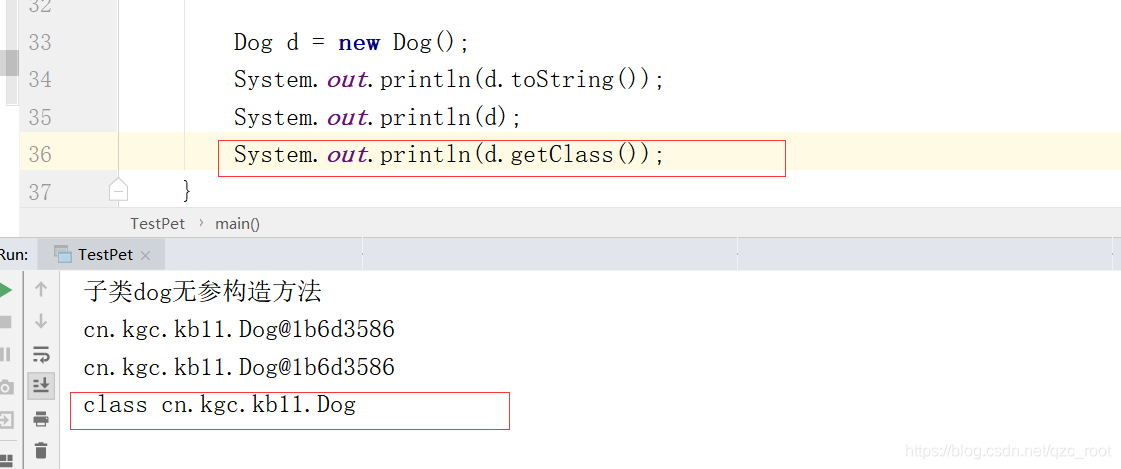Click main() in the breadcrumb

click(237, 223)
